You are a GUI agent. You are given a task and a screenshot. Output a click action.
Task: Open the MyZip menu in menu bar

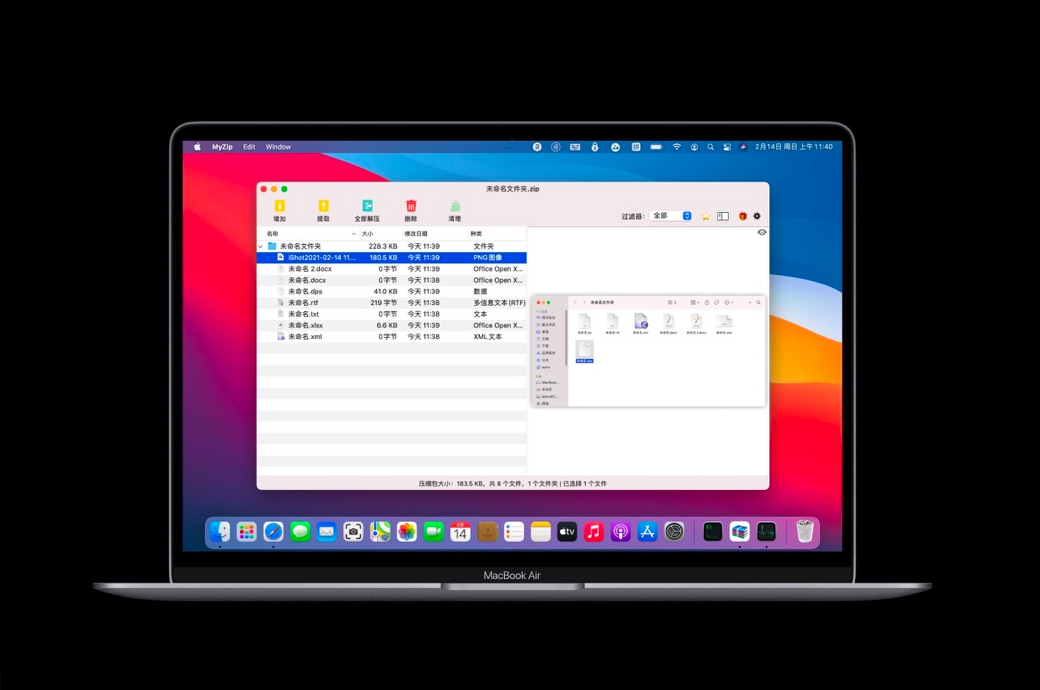(x=222, y=147)
